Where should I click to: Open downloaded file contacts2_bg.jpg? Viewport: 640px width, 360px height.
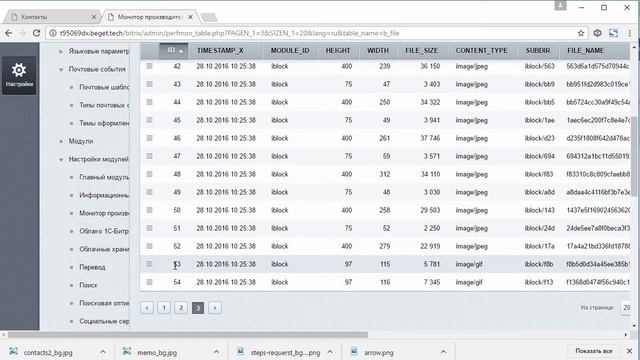(48, 352)
